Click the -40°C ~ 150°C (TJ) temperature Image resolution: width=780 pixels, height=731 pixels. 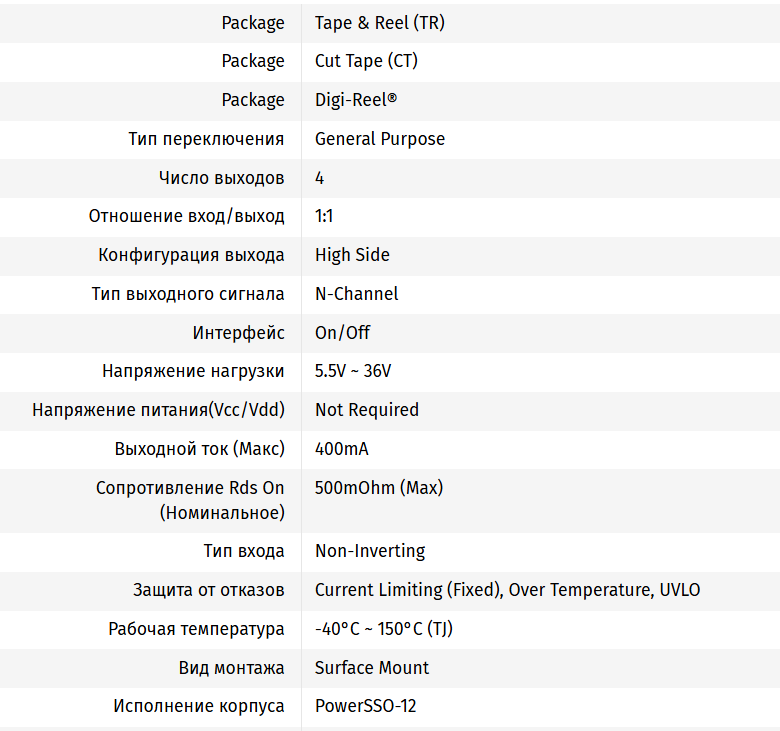384,629
